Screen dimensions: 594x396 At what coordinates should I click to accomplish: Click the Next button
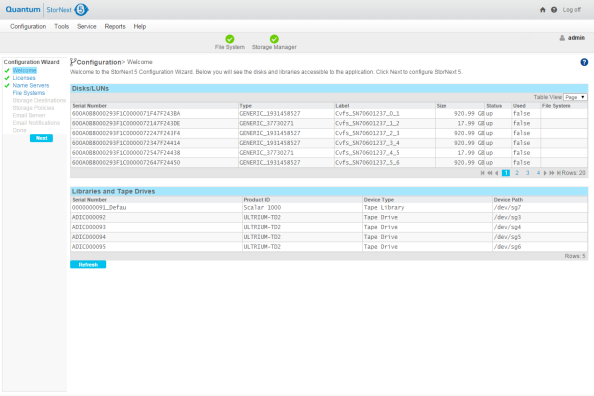41,138
